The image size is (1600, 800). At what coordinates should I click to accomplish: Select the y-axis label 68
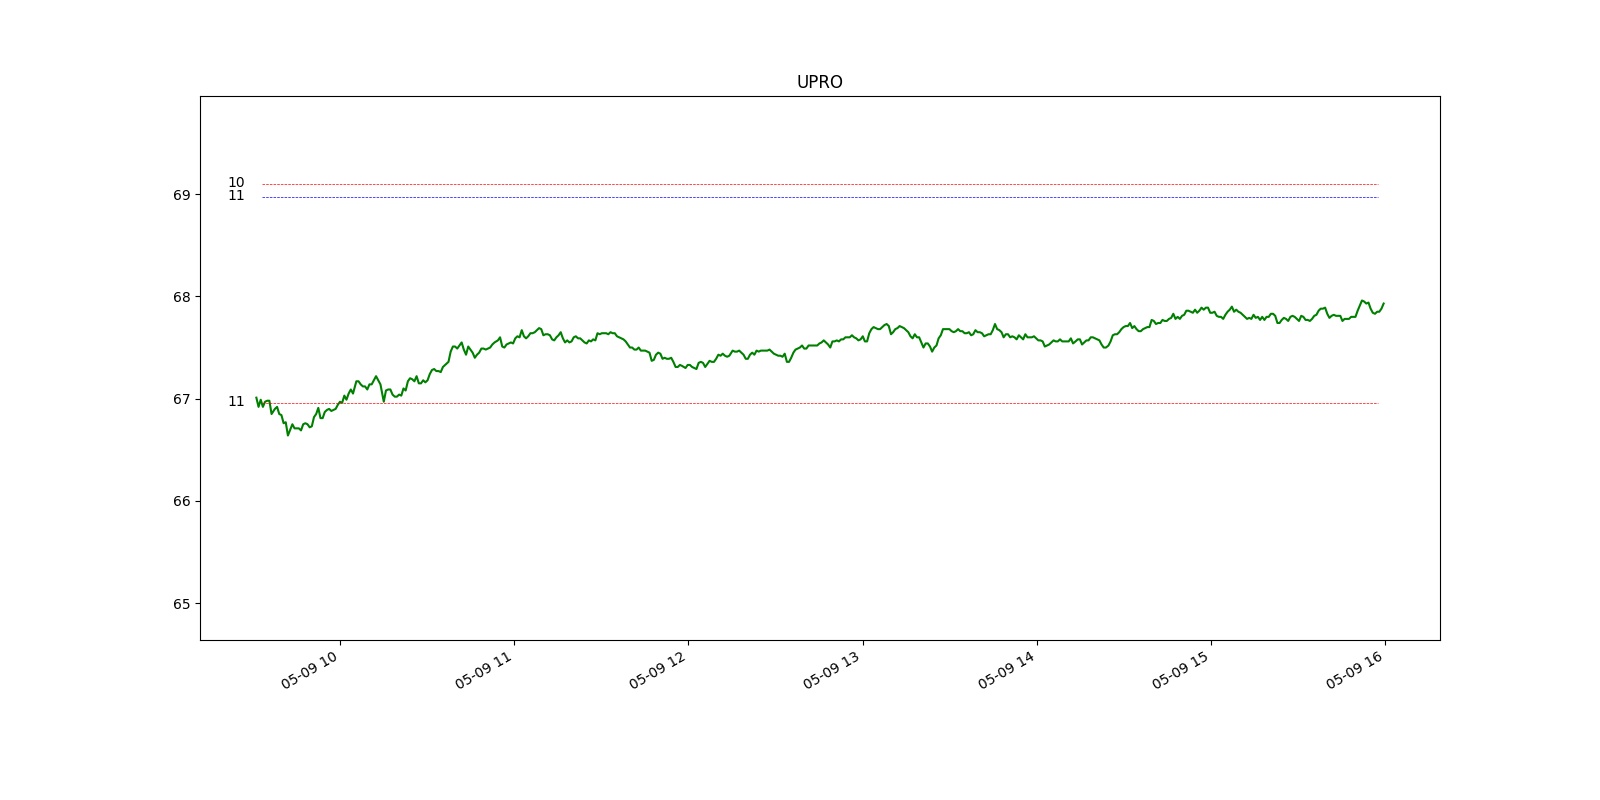click(x=181, y=297)
